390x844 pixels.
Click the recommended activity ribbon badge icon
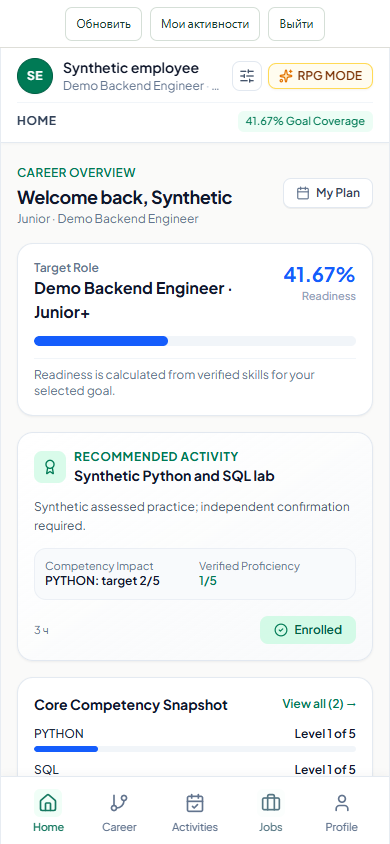coord(50,467)
